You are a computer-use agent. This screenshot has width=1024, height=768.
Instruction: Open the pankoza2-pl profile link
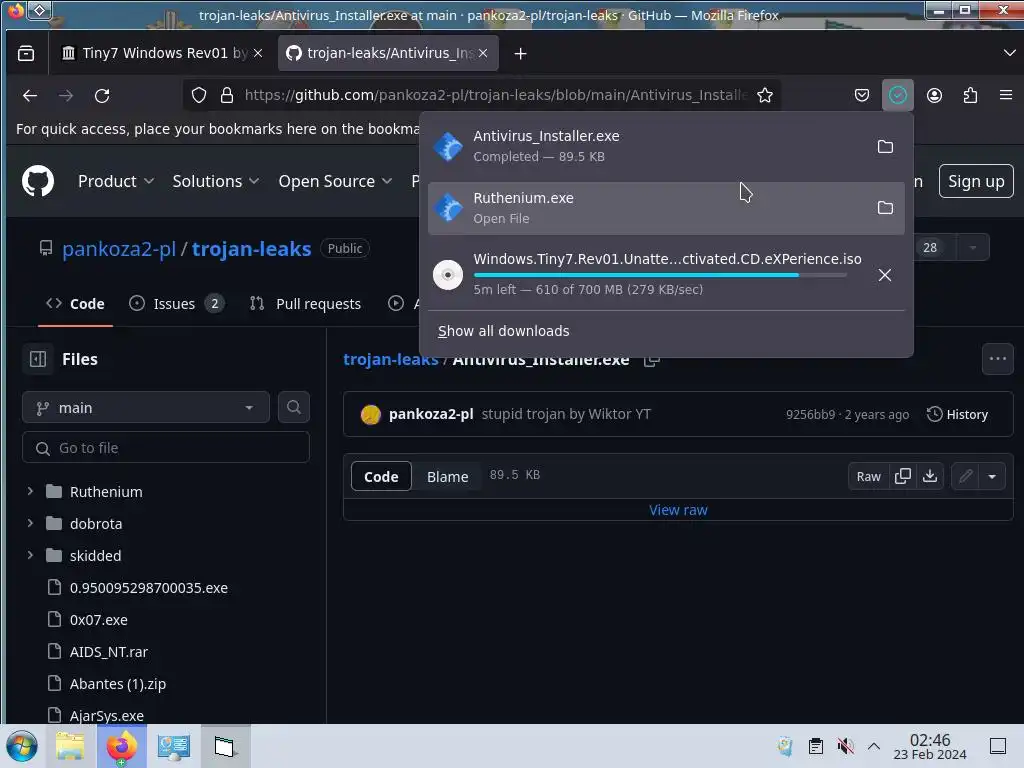(x=119, y=249)
